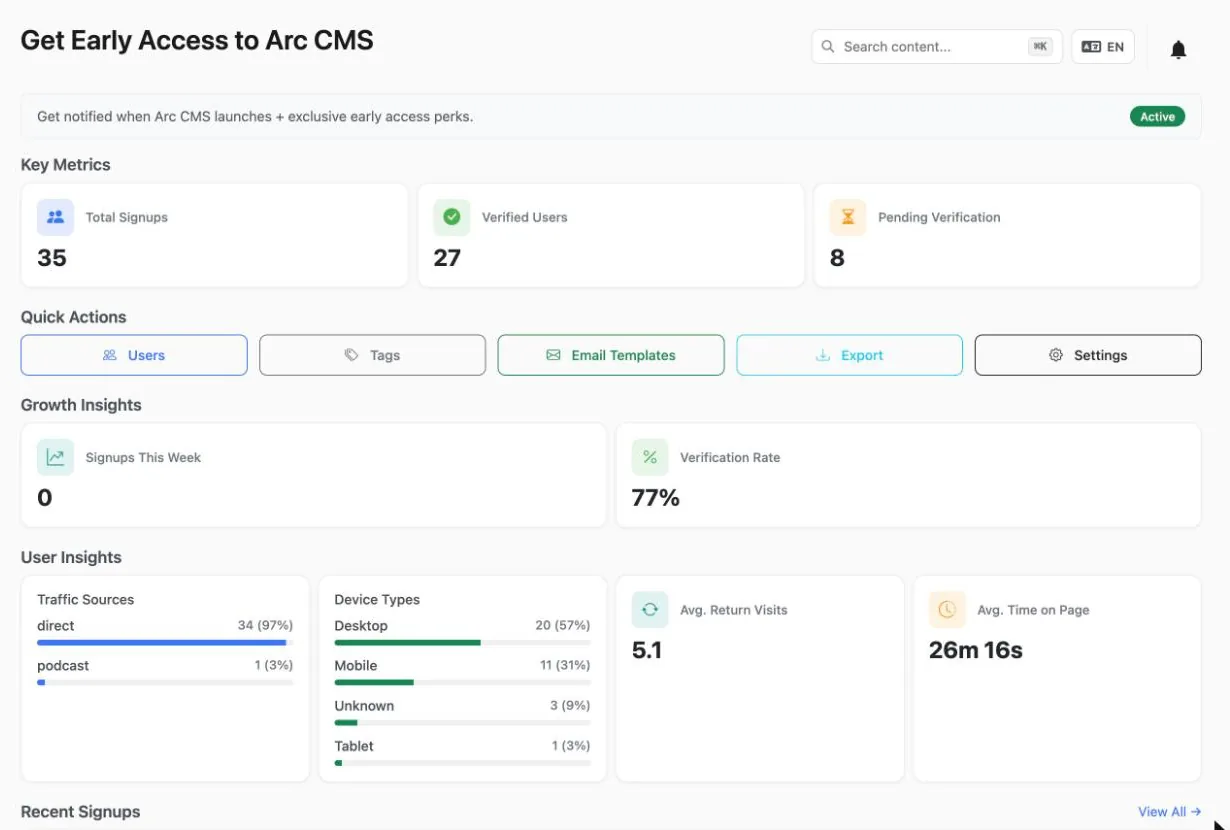
Task: Click the Mobile device type progress bar
Action: coord(462,682)
